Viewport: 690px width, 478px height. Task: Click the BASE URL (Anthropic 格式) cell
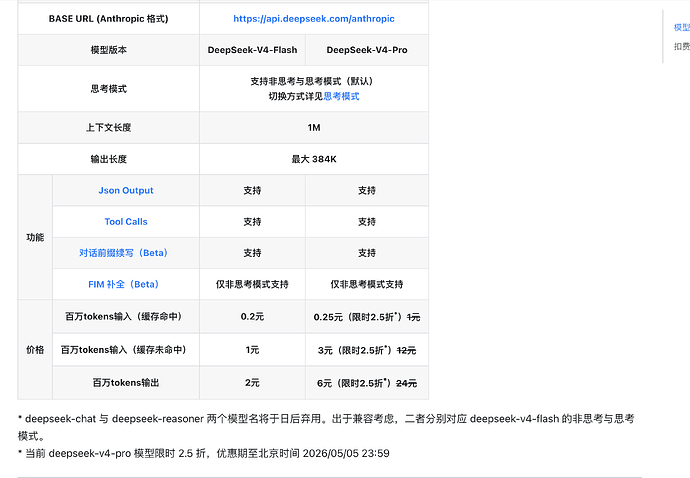(x=109, y=18)
